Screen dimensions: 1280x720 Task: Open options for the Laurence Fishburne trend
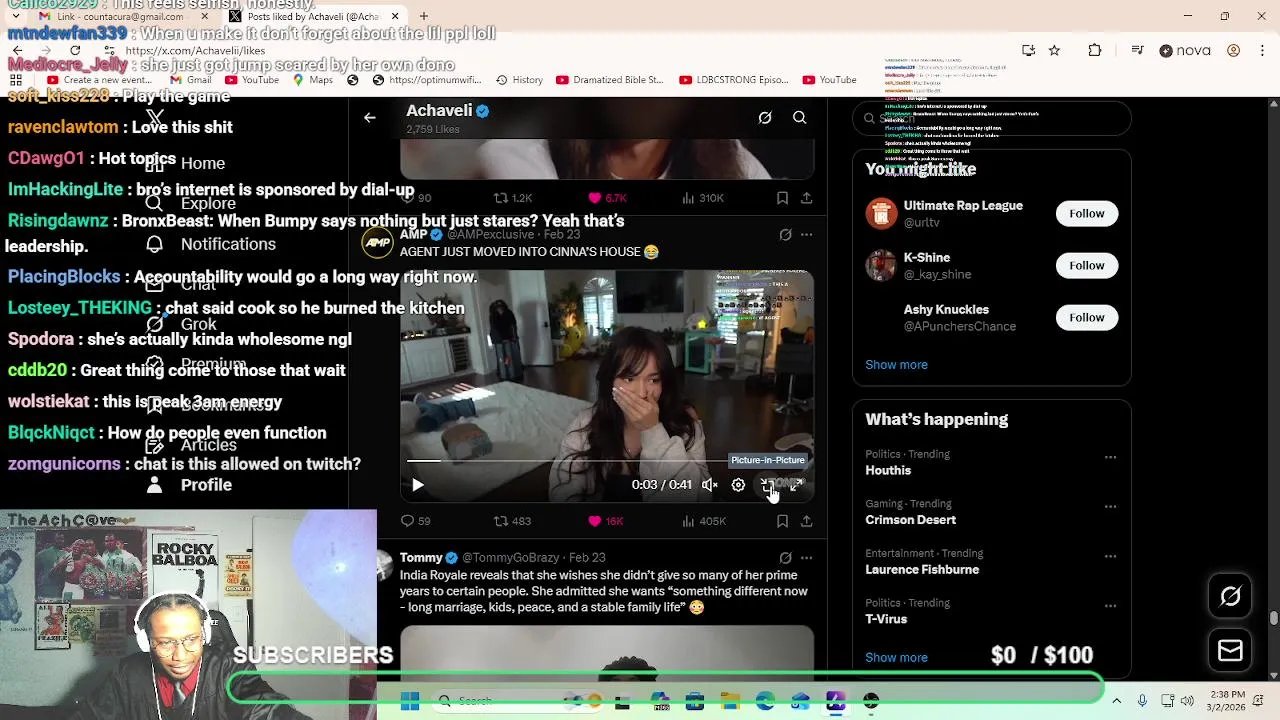[1110, 556]
